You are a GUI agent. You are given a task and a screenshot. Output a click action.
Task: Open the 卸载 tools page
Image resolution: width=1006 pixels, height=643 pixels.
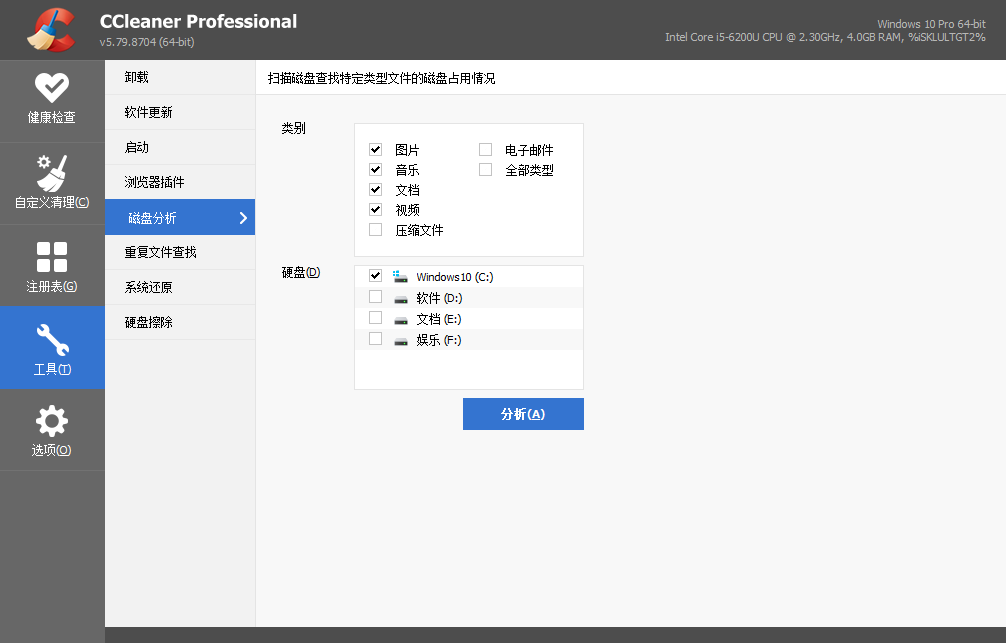180,78
